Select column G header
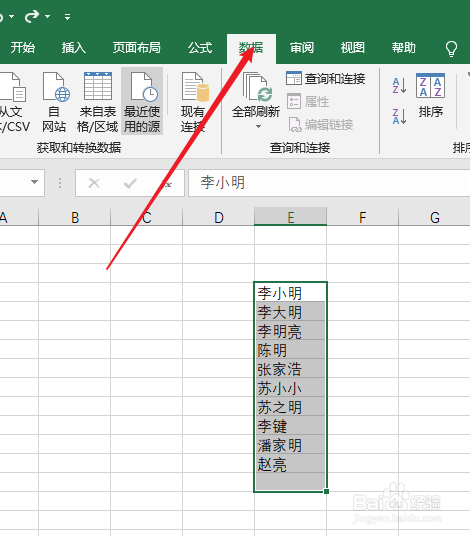 click(434, 217)
